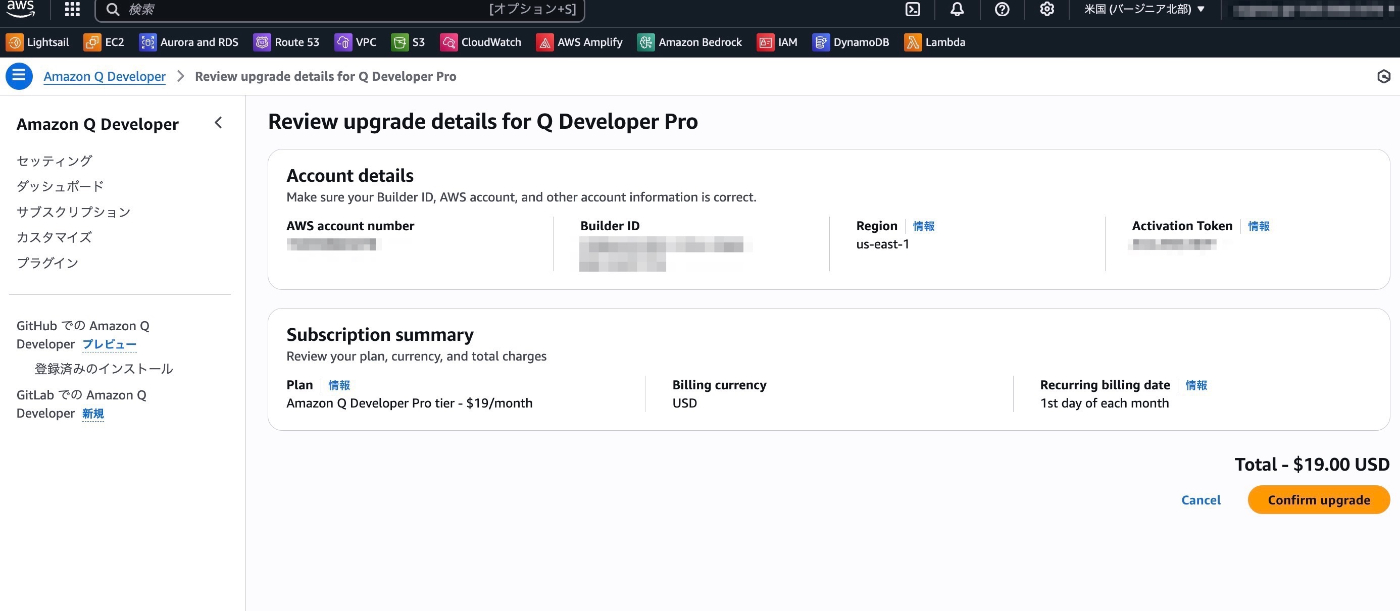Viewport: 1400px width, 611px height.
Task: Open Lambda shortcut
Action: point(935,42)
